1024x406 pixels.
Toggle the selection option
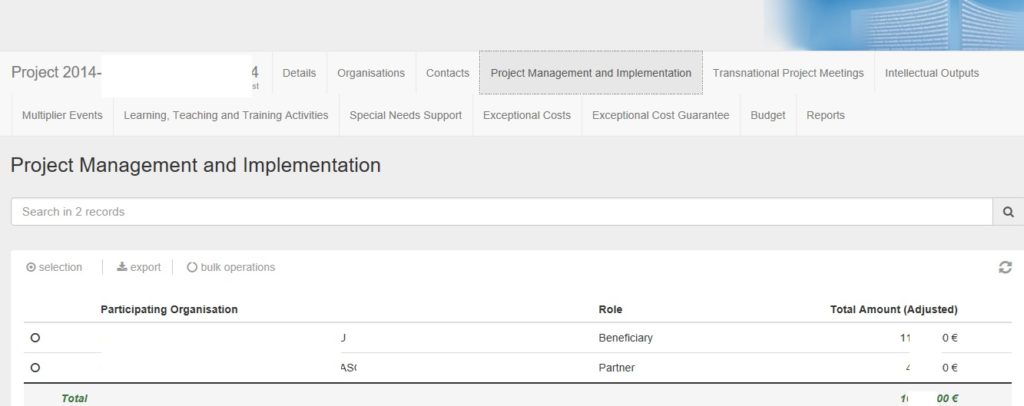[54, 267]
